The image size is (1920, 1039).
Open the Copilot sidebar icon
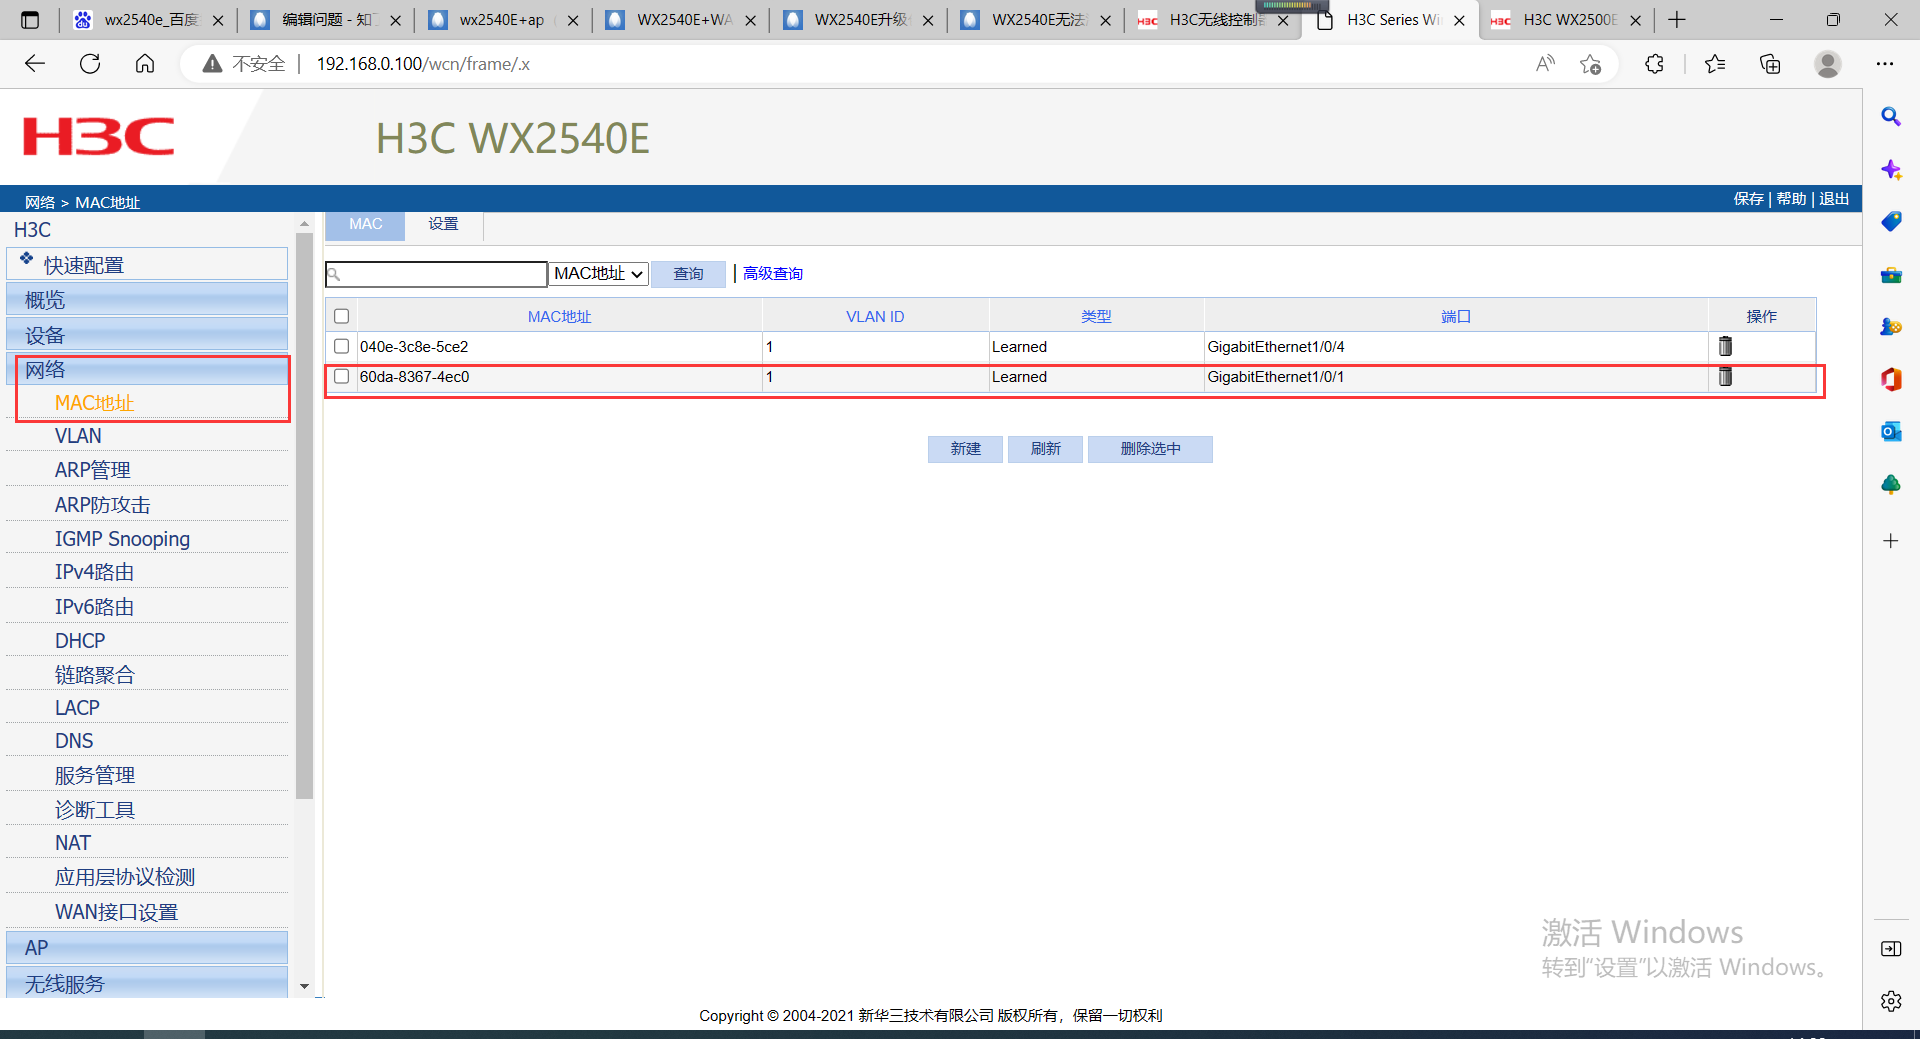[x=1891, y=169]
